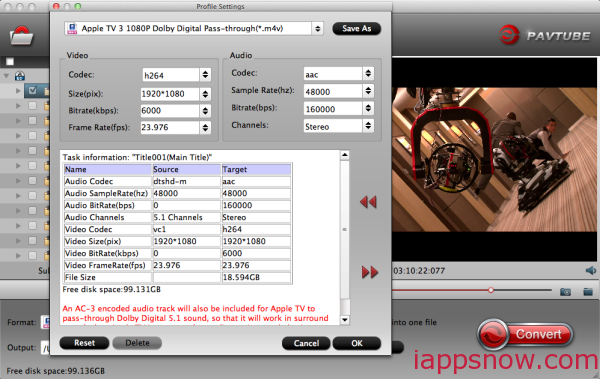Toggle the select-all checkbox above the tree
600x379 pixels.
coord(10,62)
